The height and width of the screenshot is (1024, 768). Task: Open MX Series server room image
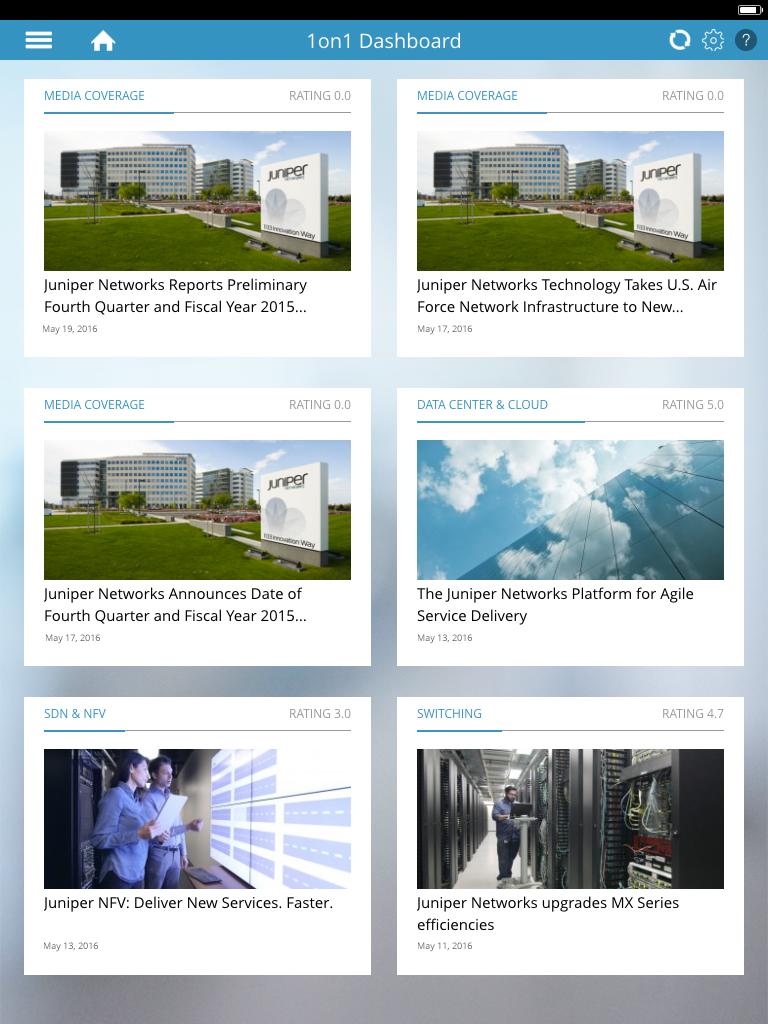point(570,819)
